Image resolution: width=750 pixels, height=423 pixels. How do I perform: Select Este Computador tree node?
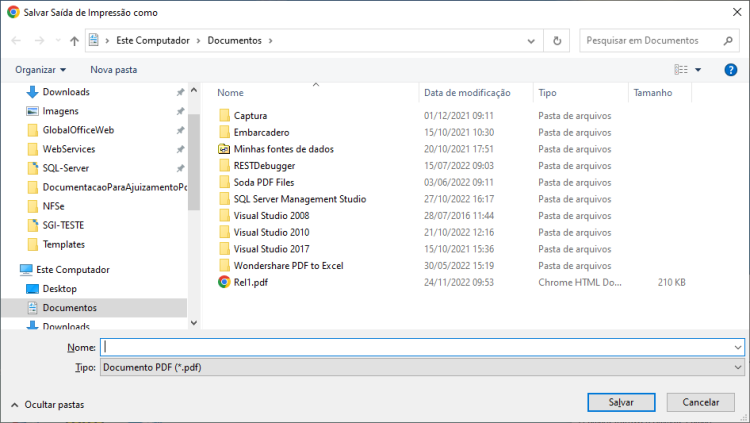[73, 270]
